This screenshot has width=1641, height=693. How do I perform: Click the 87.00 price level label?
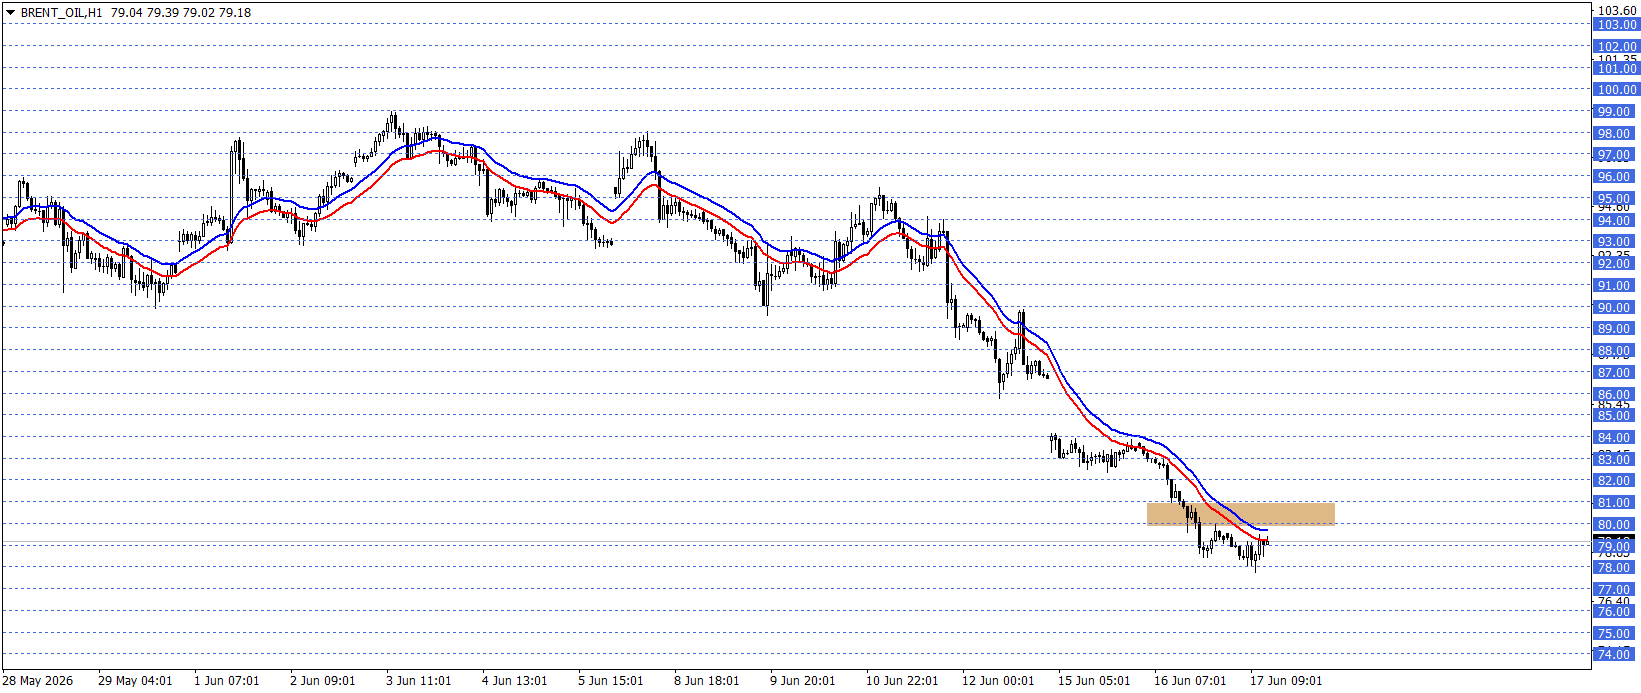point(1616,373)
